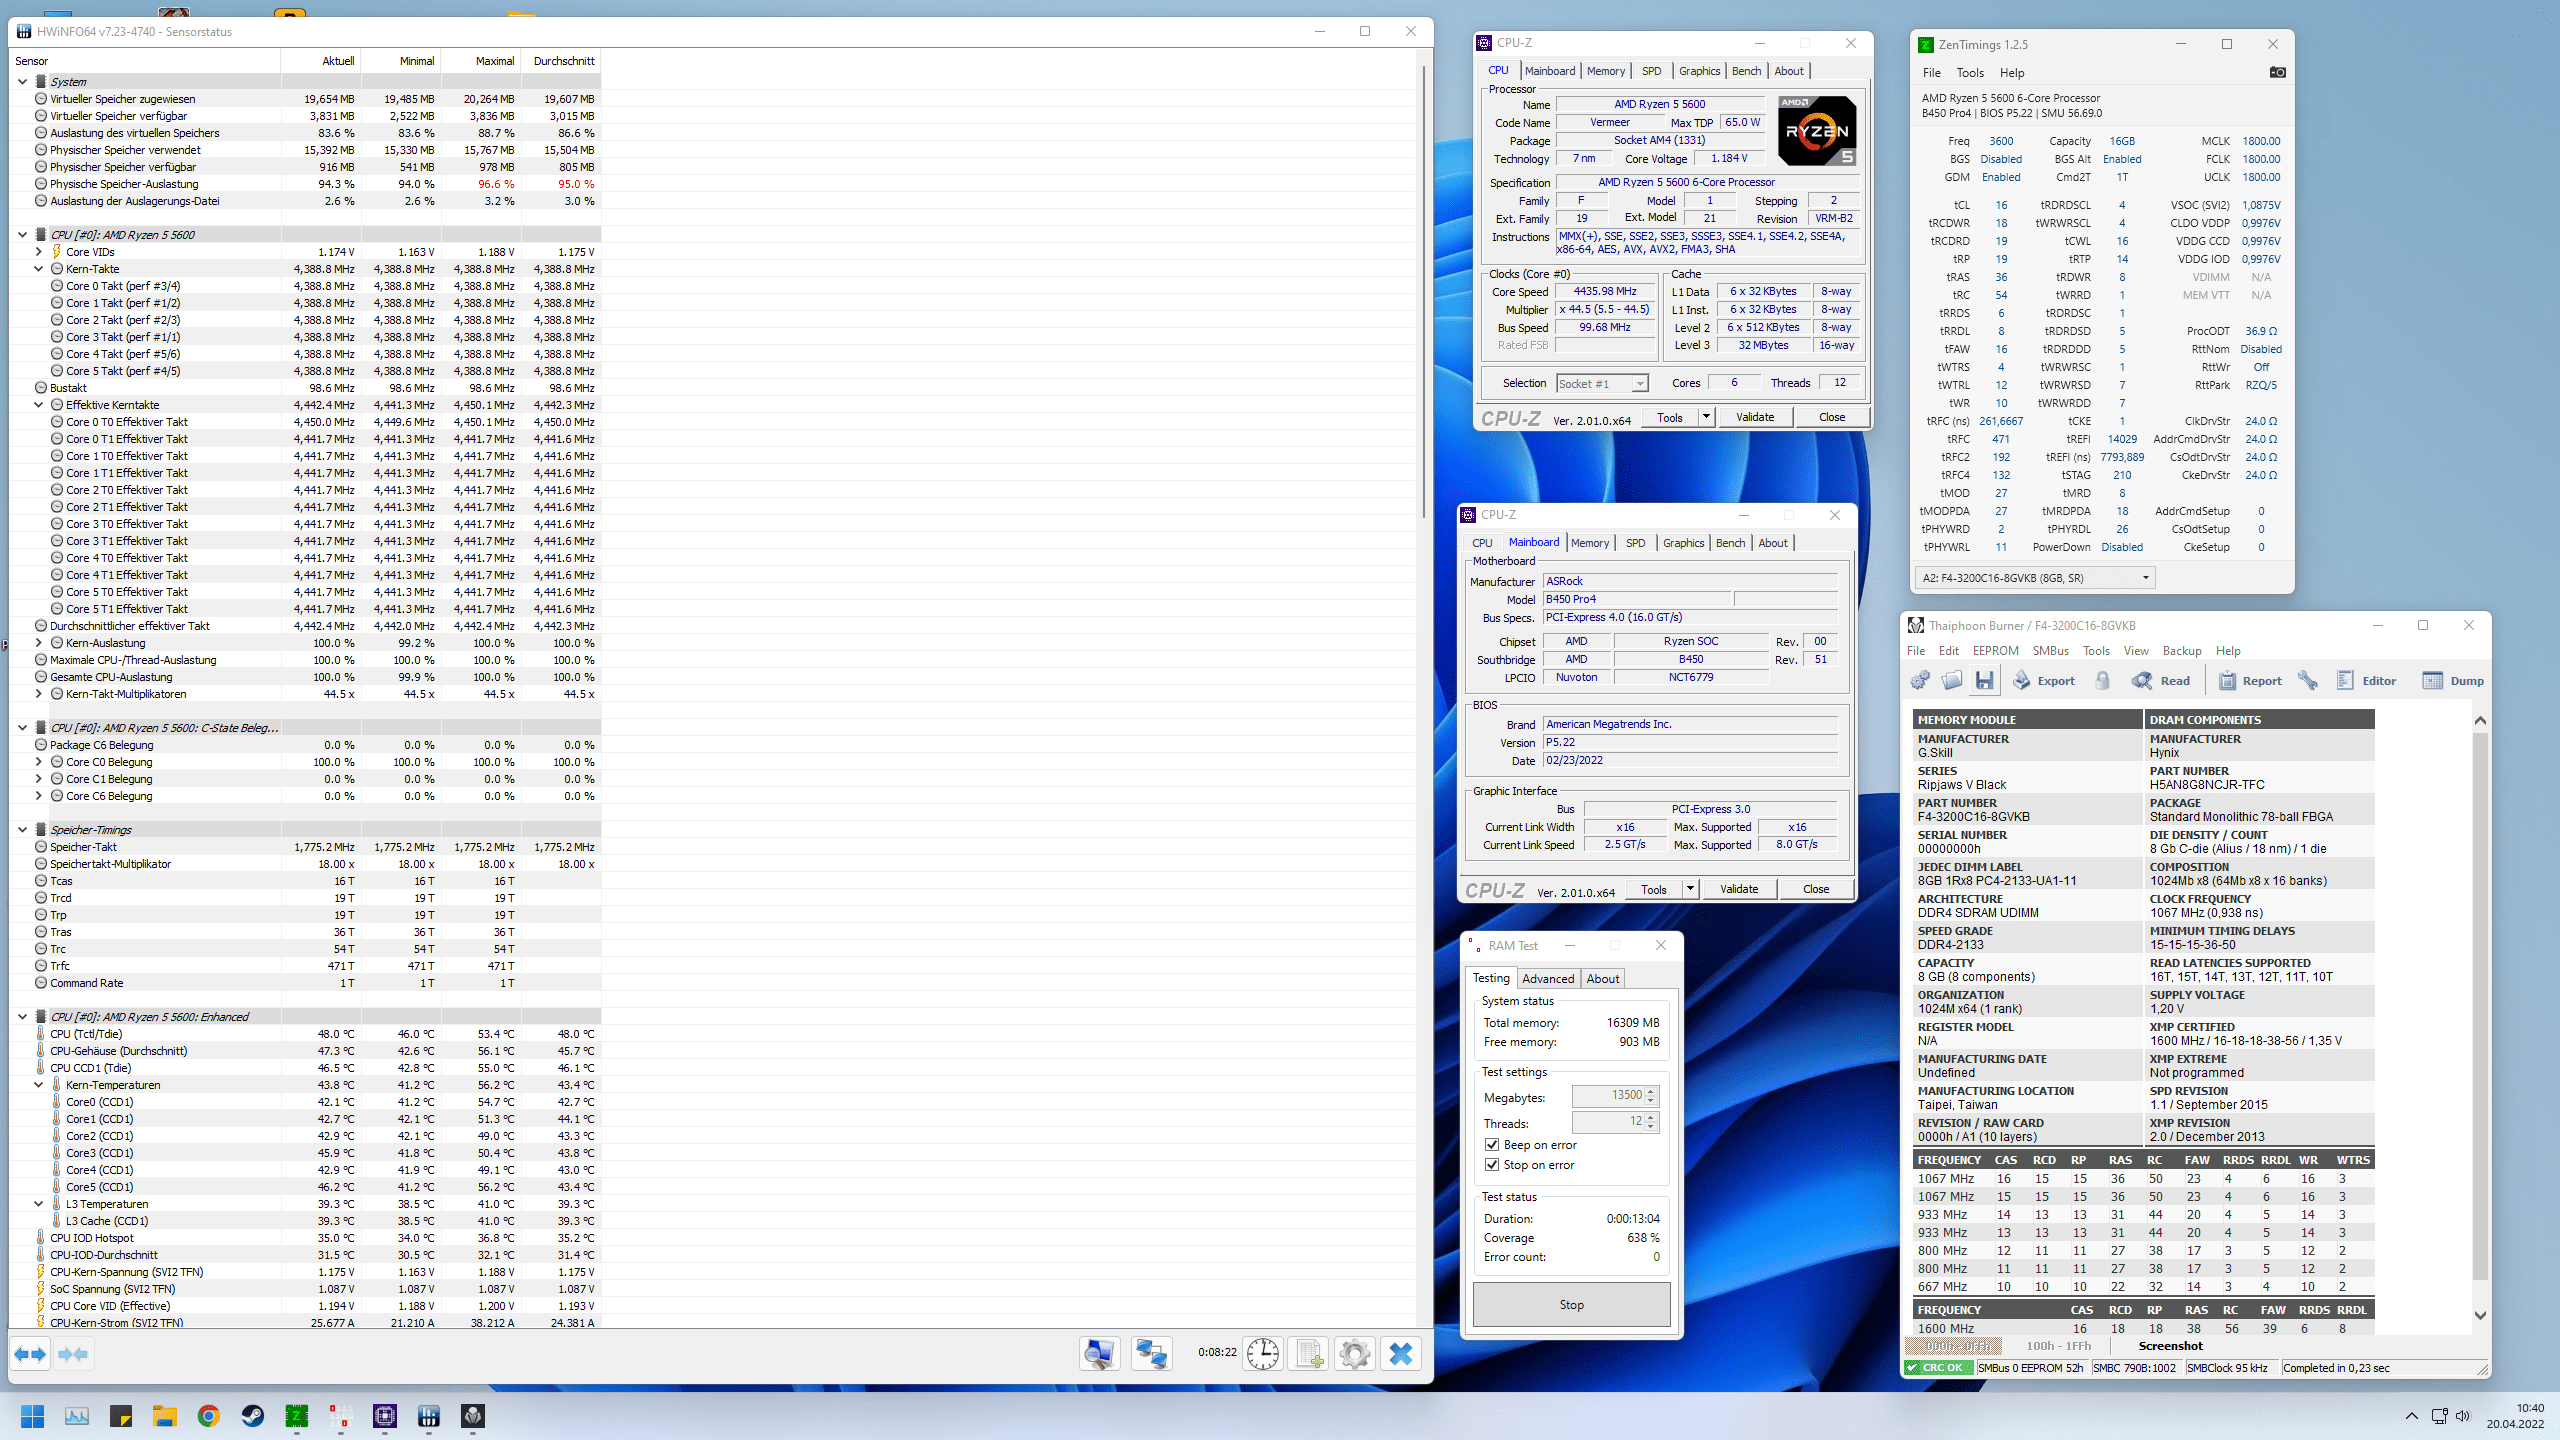This screenshot has height=1440, width=2560.
Task: Click Close in lower CPU-Z window
Action: tap(1816, 889)
